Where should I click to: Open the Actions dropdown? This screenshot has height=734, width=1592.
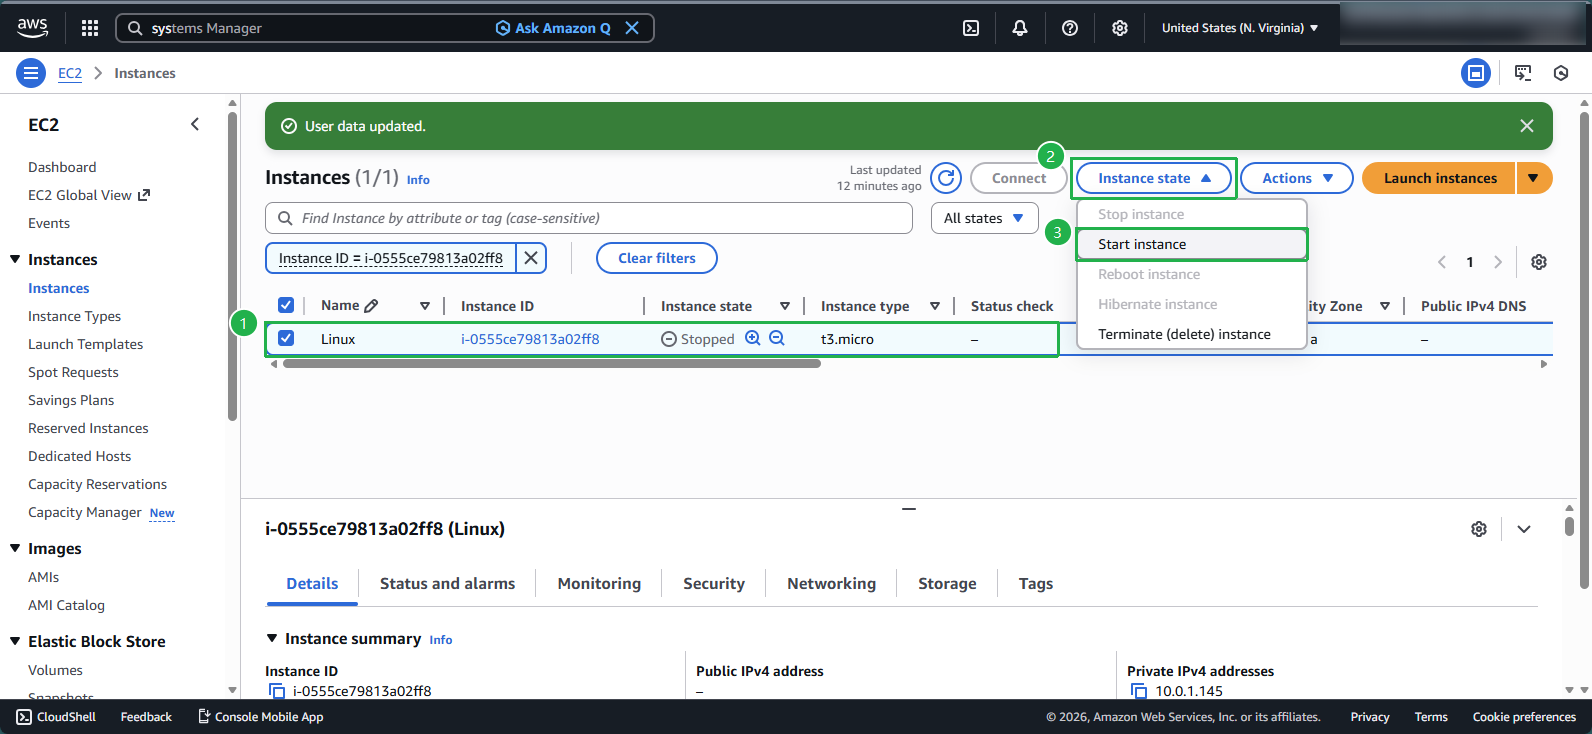(x=1297, y=178)
